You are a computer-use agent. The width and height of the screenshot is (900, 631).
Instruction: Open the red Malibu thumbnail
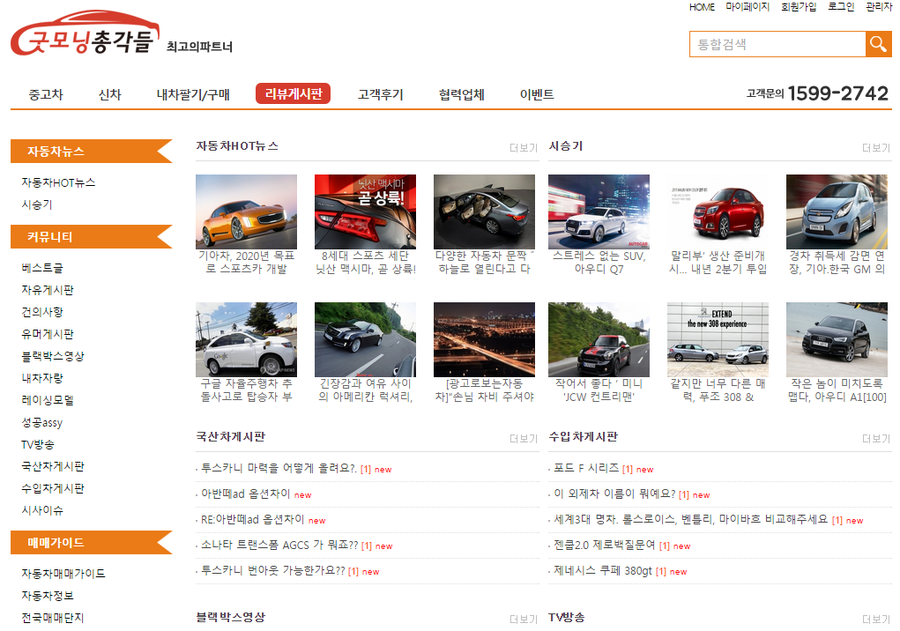718,211
